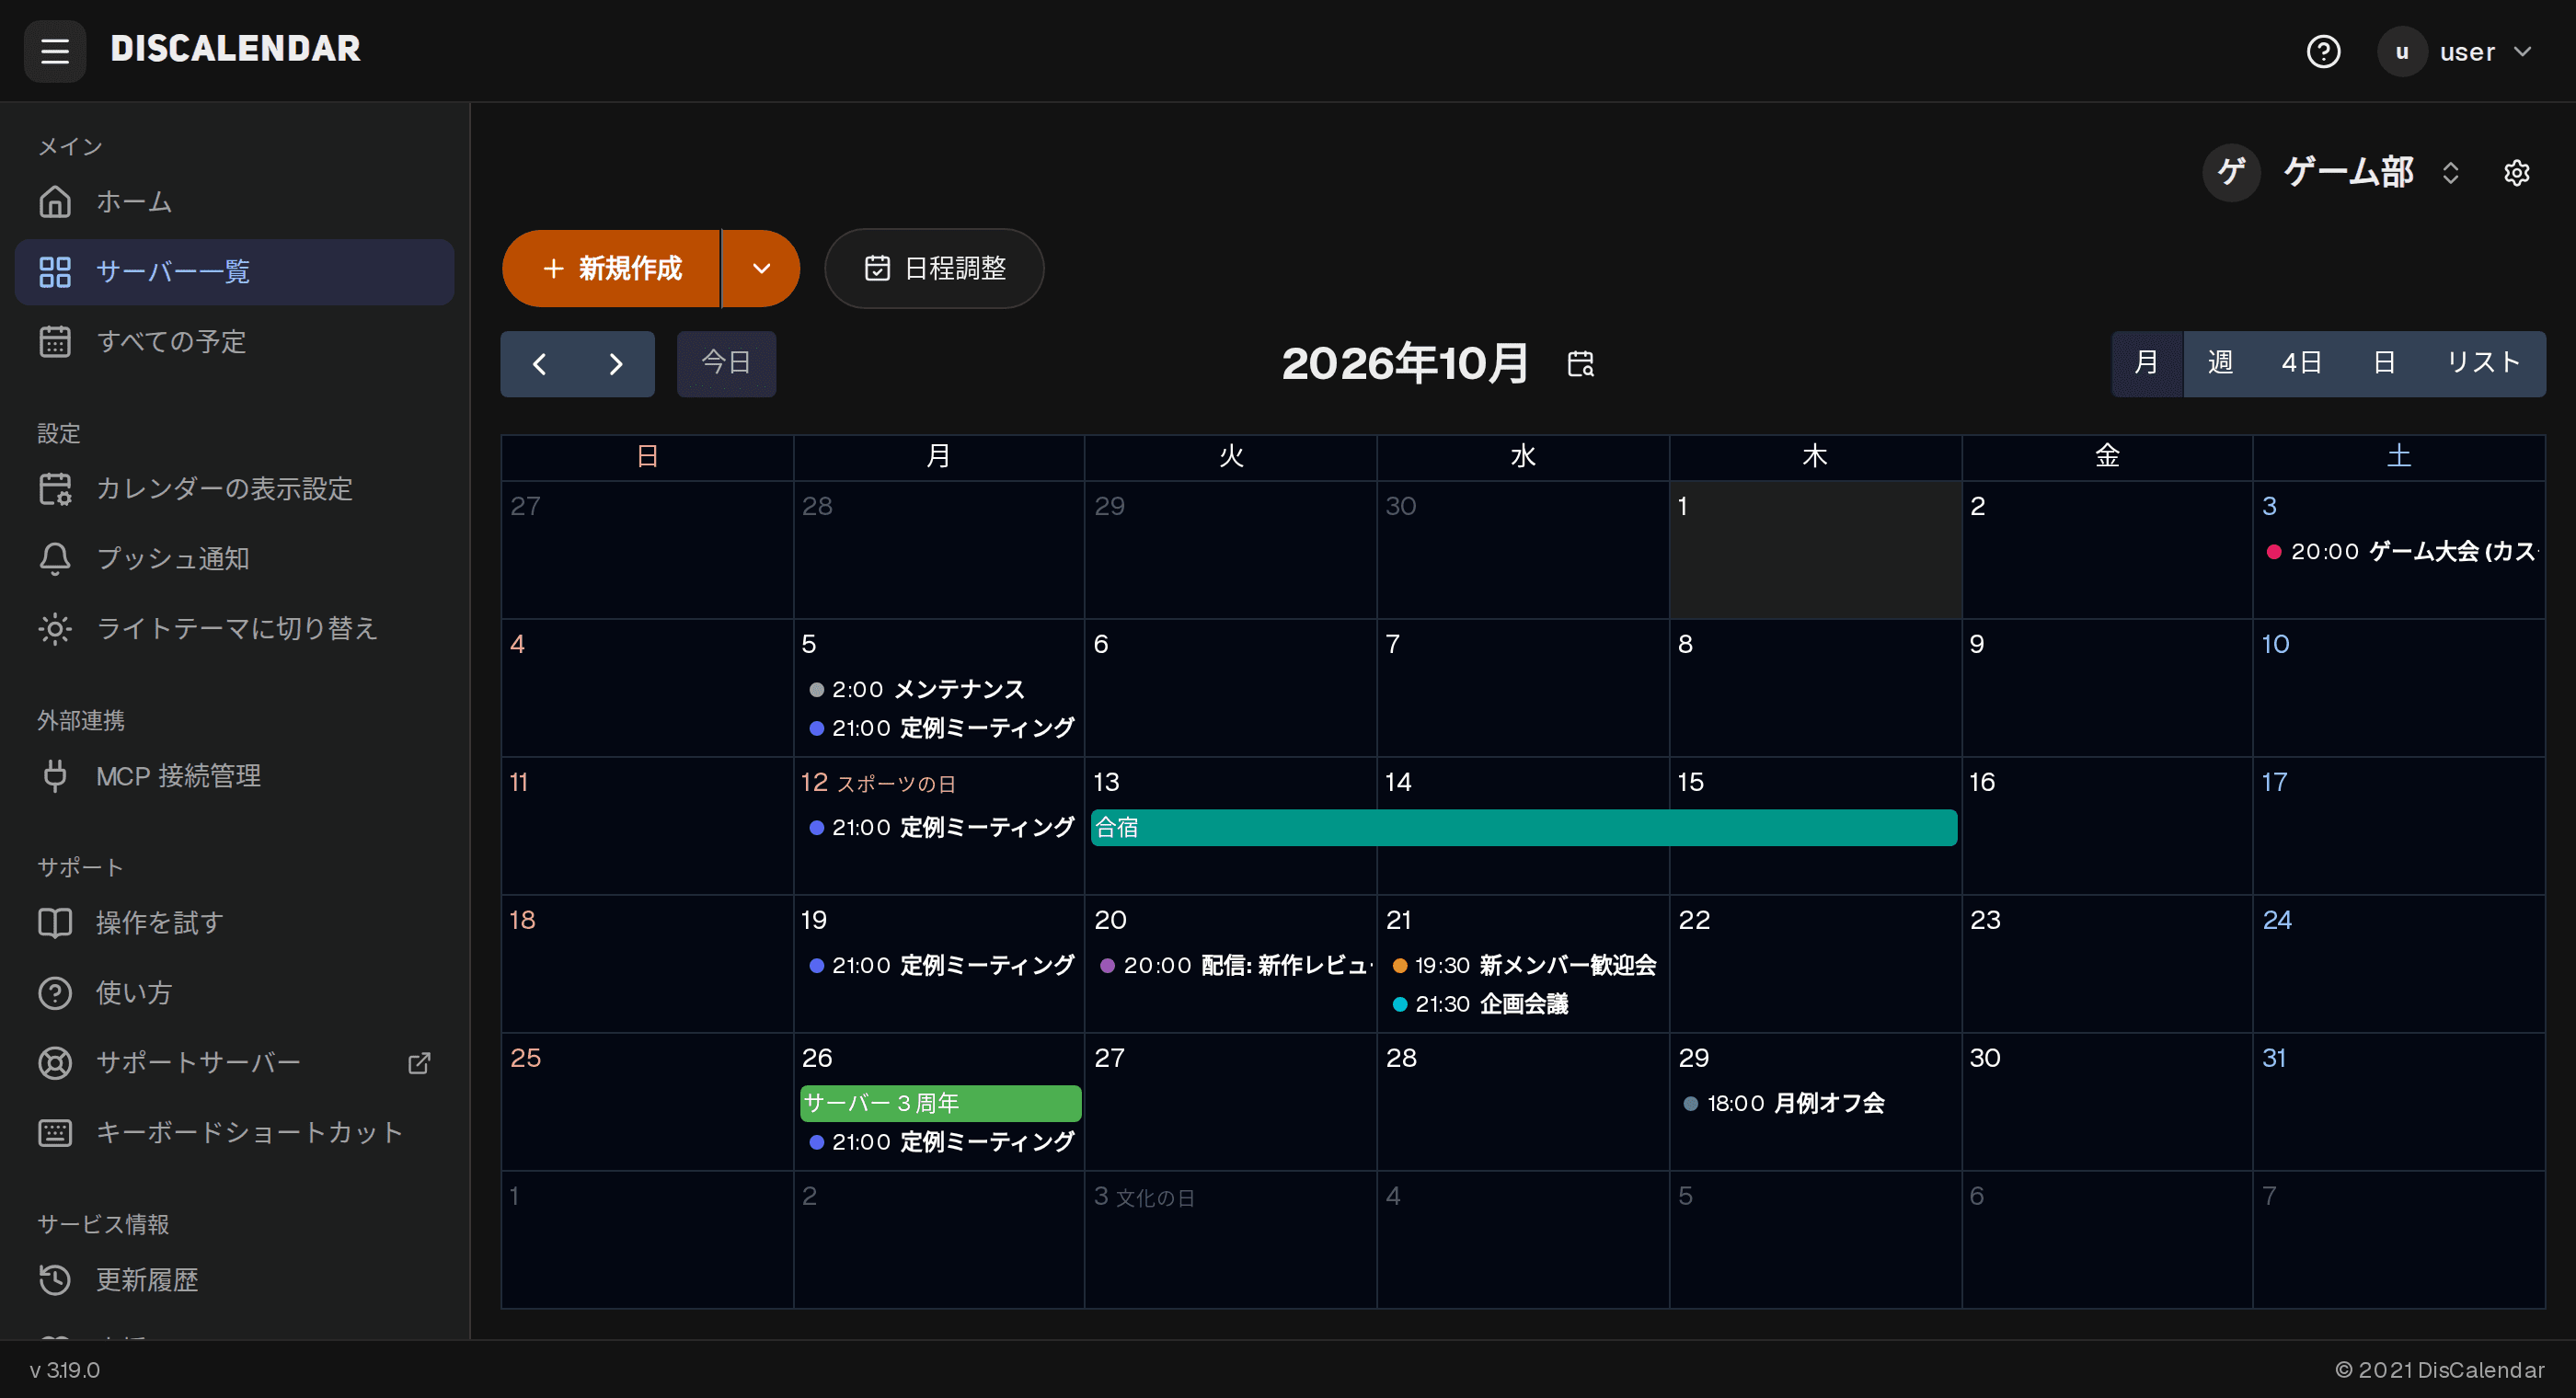Open MCP 接続管理
Screen dimensions: 2576x1398
point(234,775)
